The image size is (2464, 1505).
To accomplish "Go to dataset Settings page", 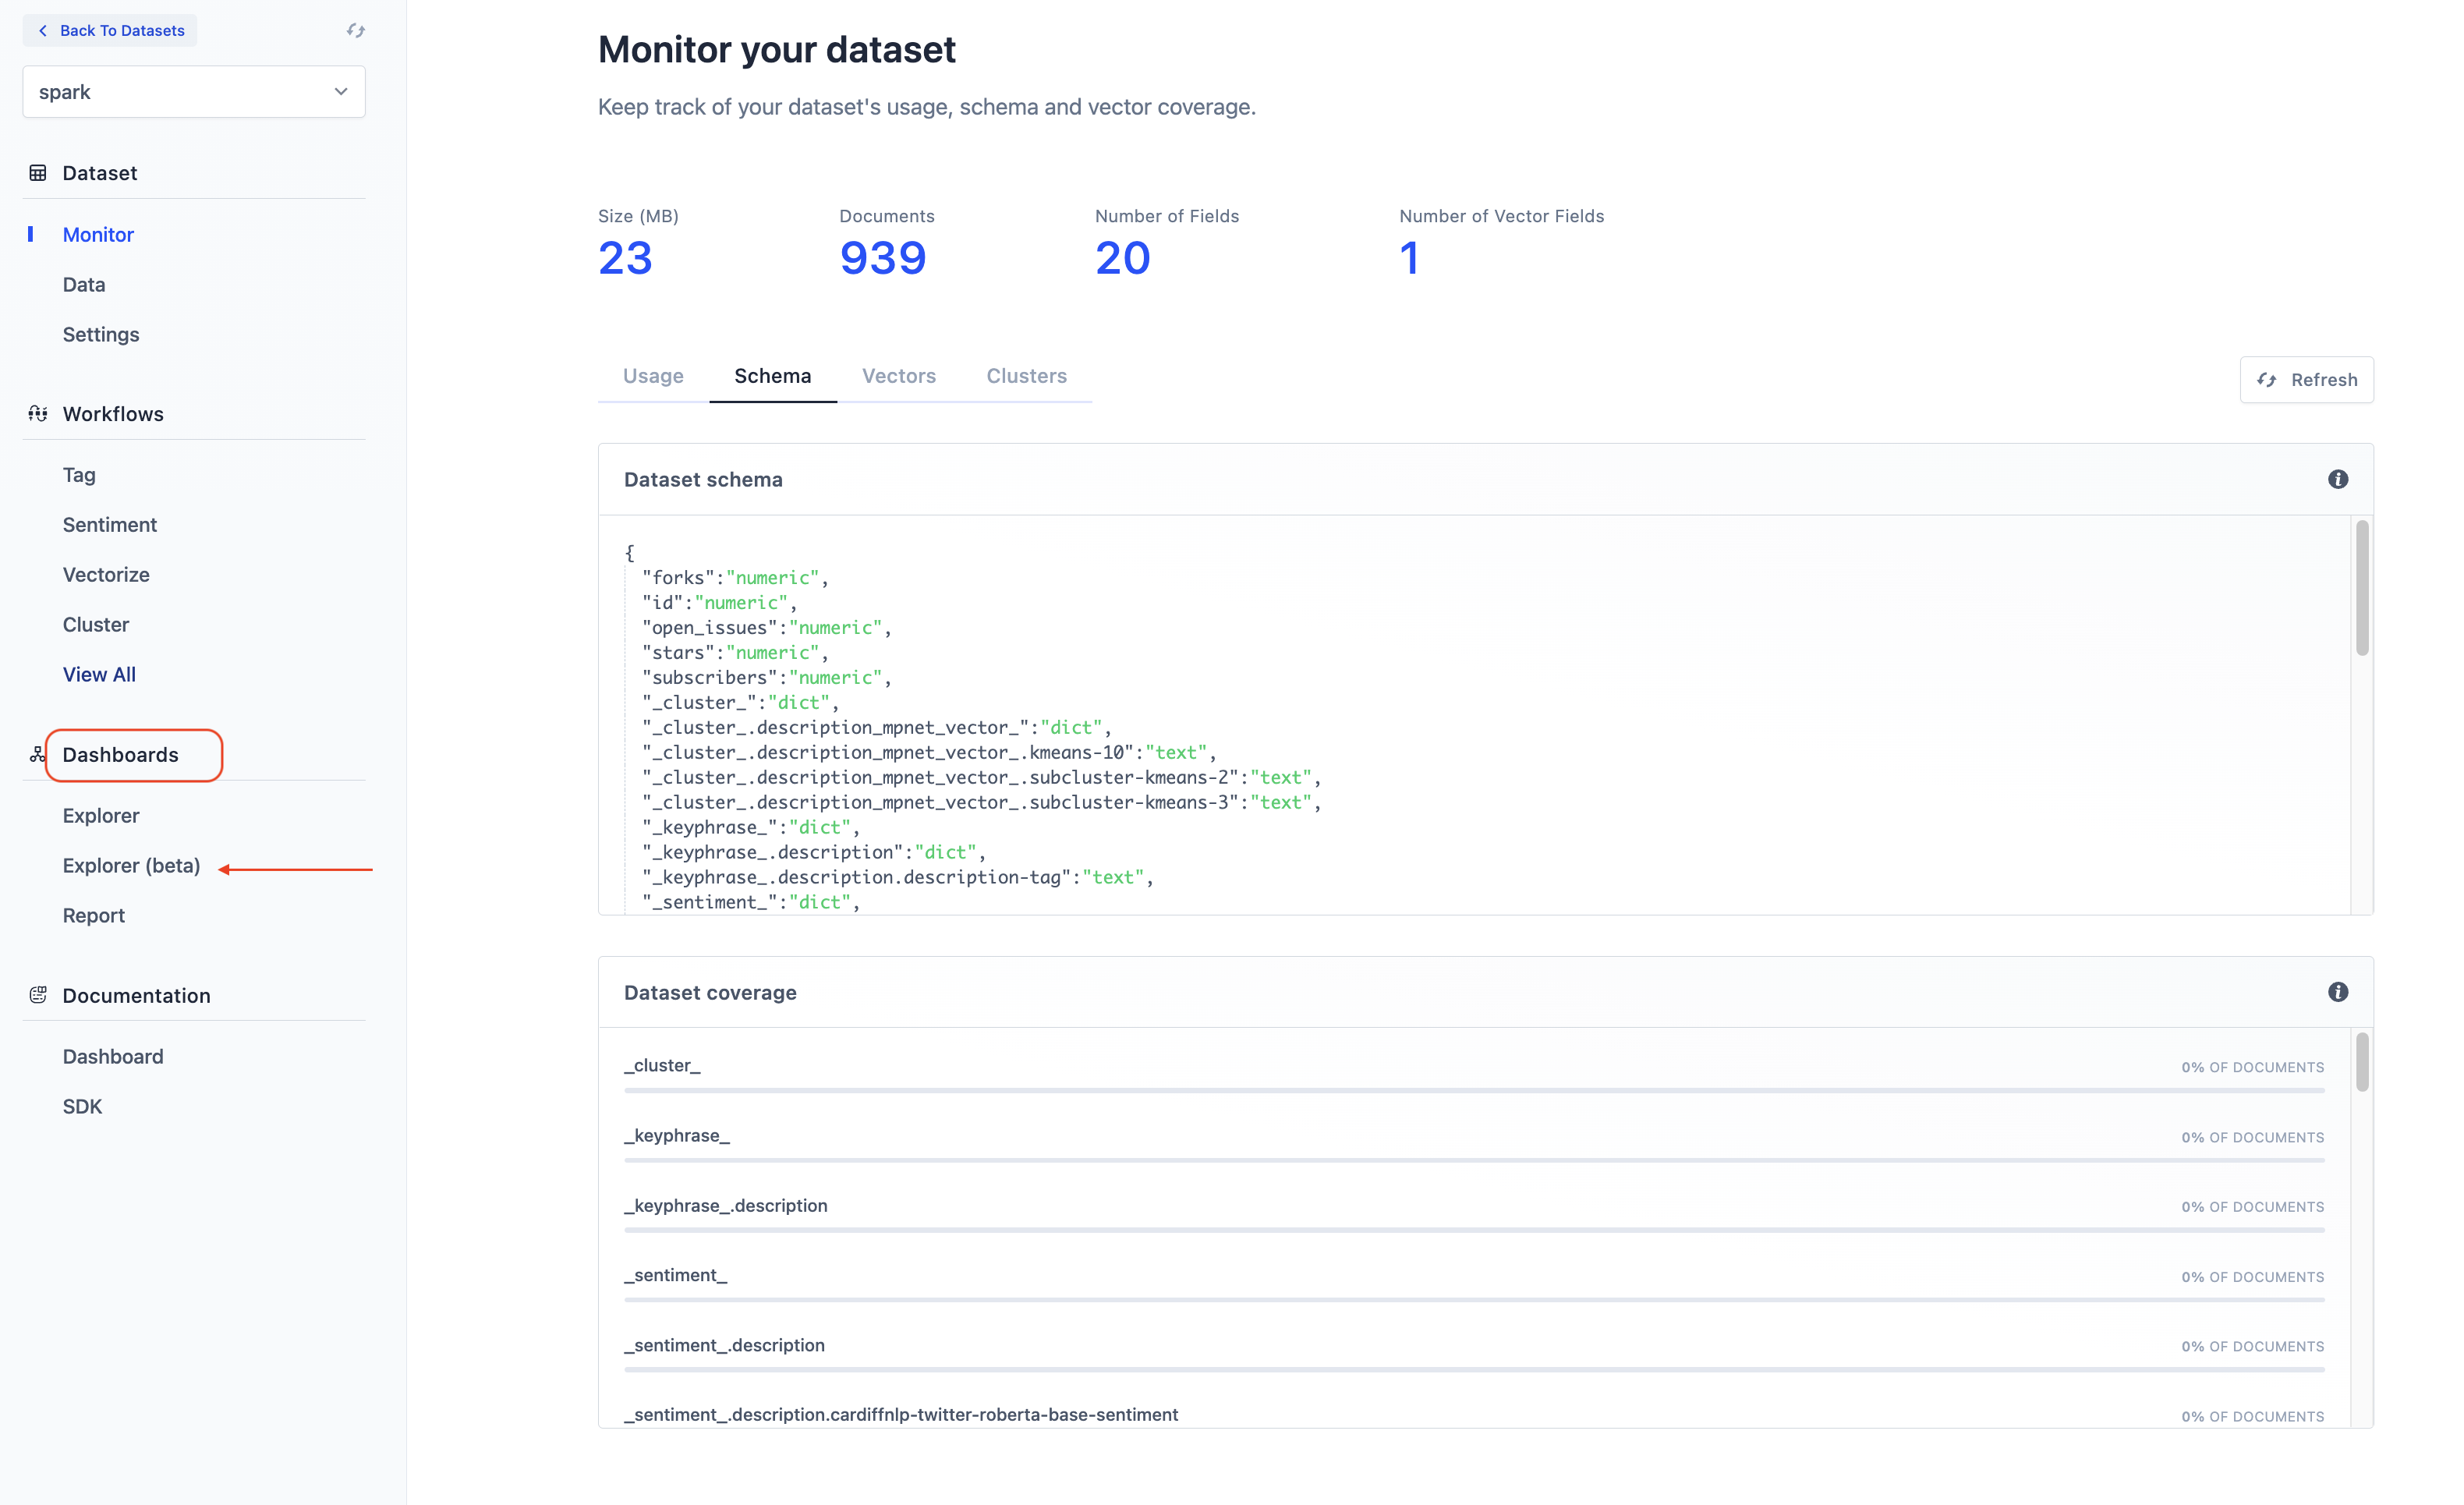I will 101,334.
